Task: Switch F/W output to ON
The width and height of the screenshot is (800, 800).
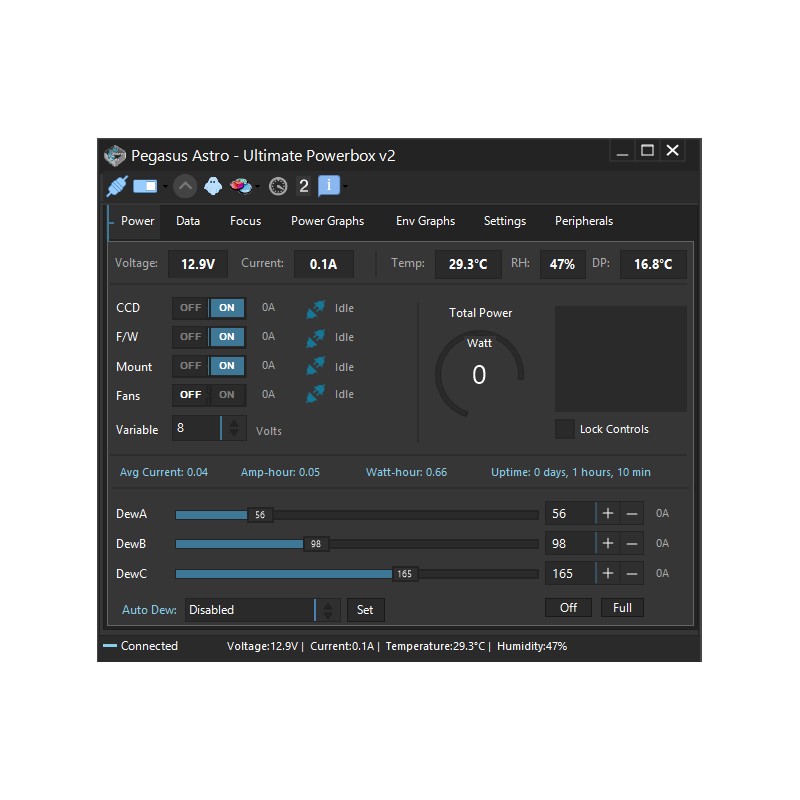Action: 227,337
